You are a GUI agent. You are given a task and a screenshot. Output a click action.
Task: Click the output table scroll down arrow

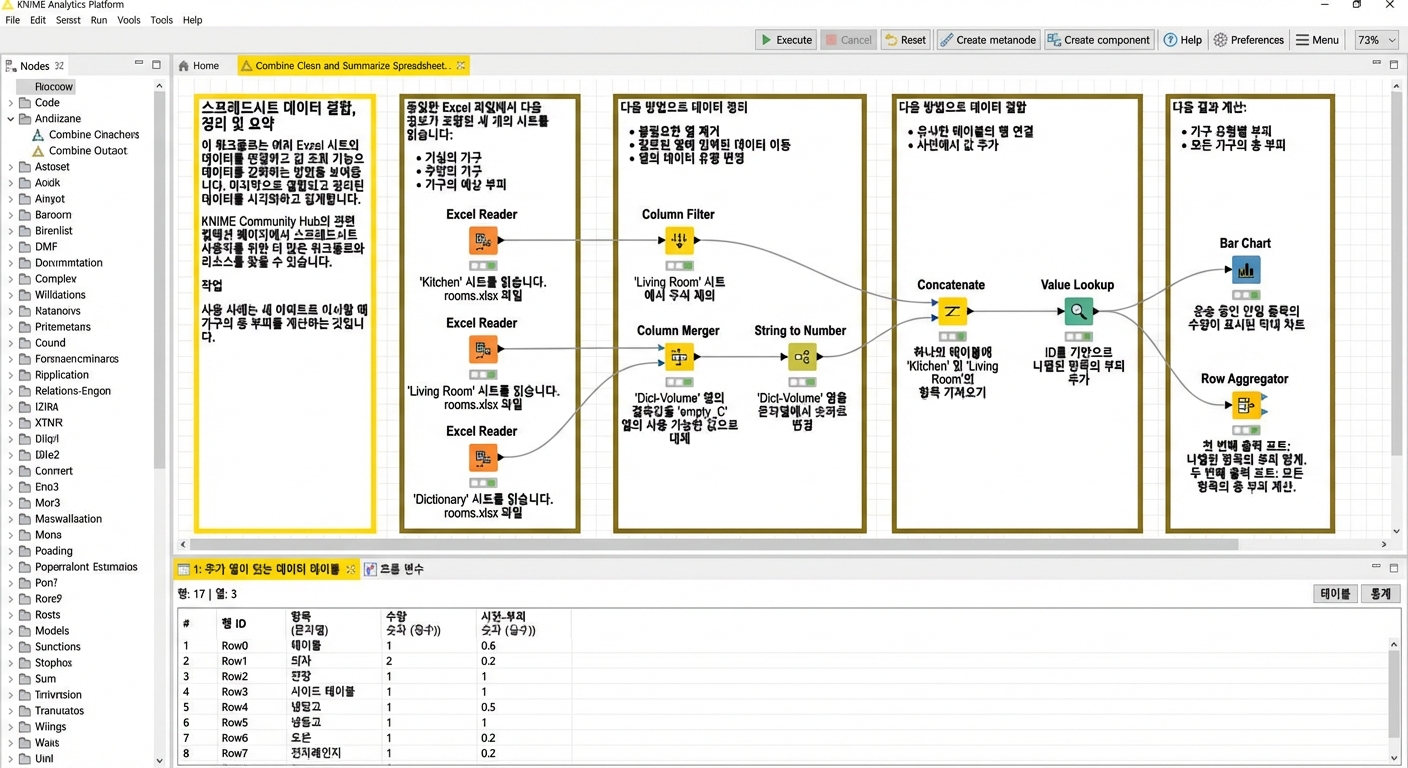1393,759
